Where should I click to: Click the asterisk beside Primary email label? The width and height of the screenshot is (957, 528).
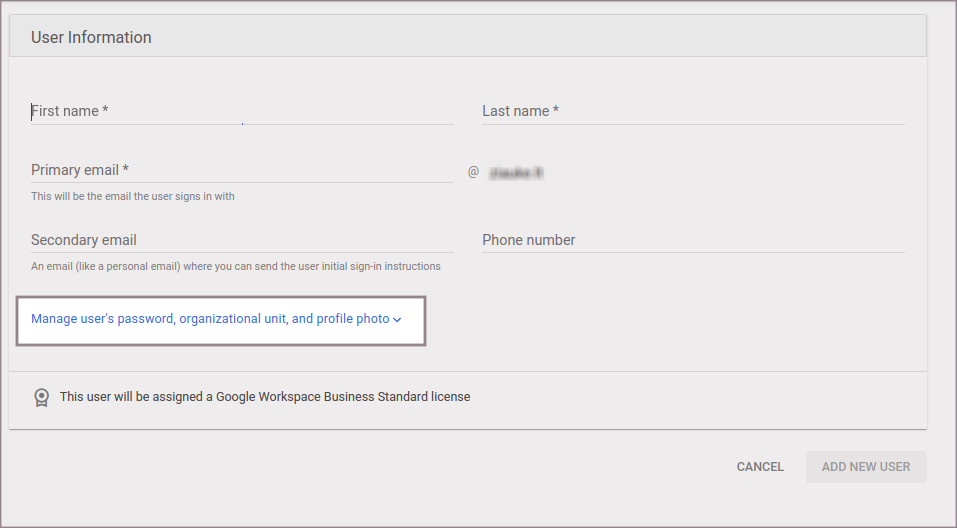point(126,170)
